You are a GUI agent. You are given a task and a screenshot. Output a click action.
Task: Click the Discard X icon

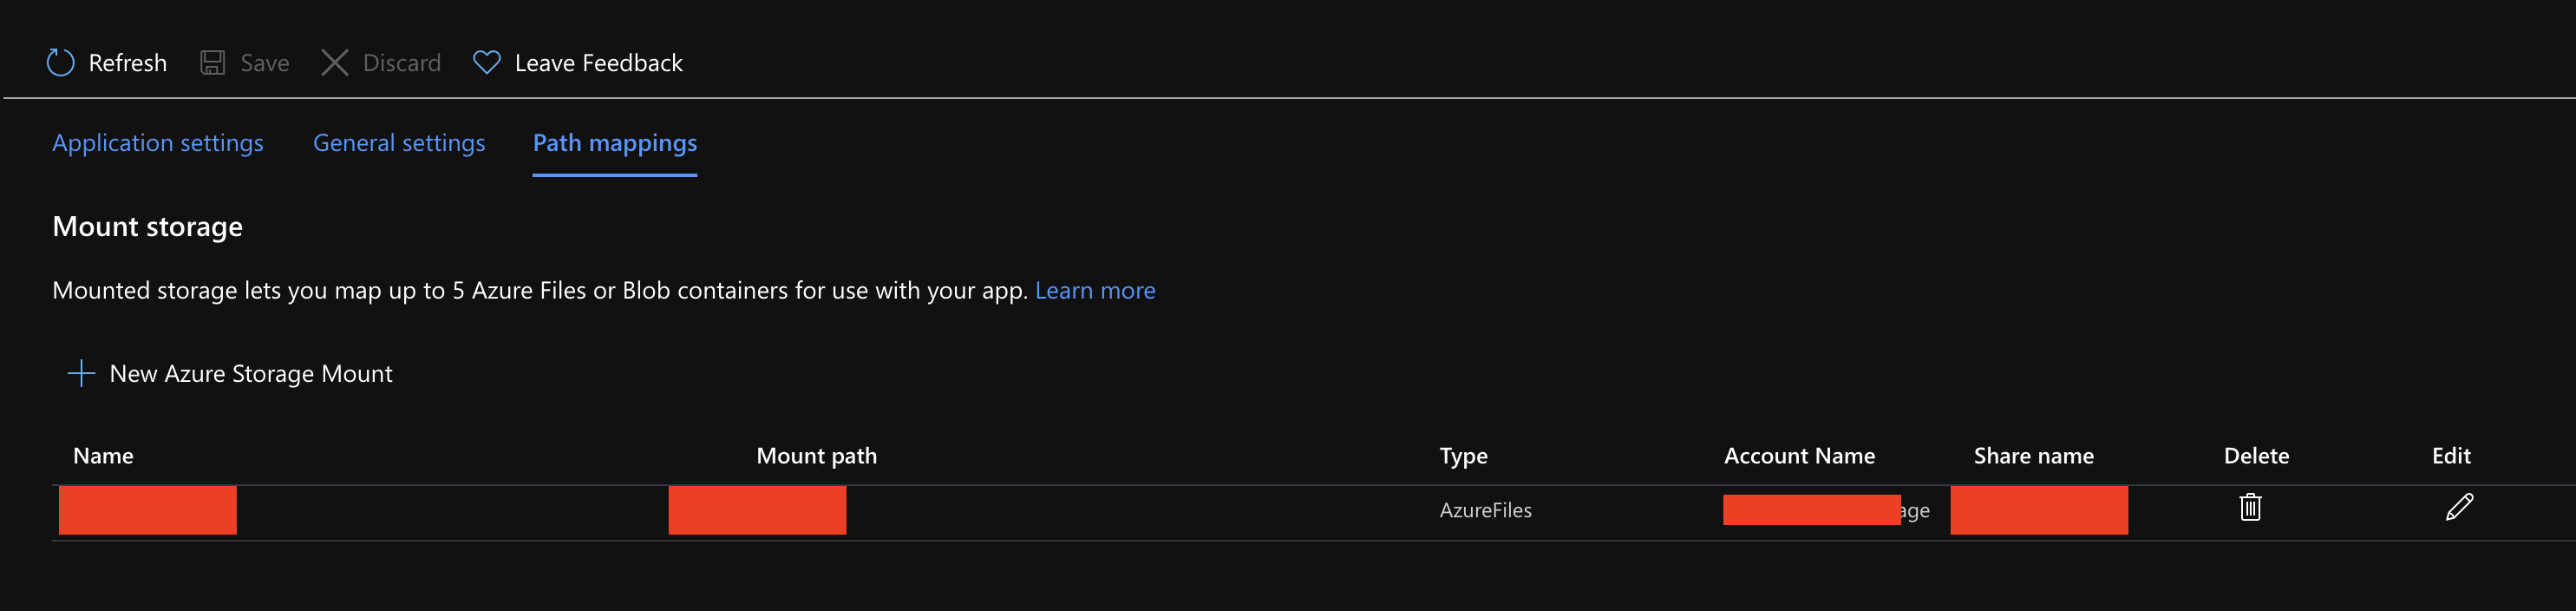335,62
